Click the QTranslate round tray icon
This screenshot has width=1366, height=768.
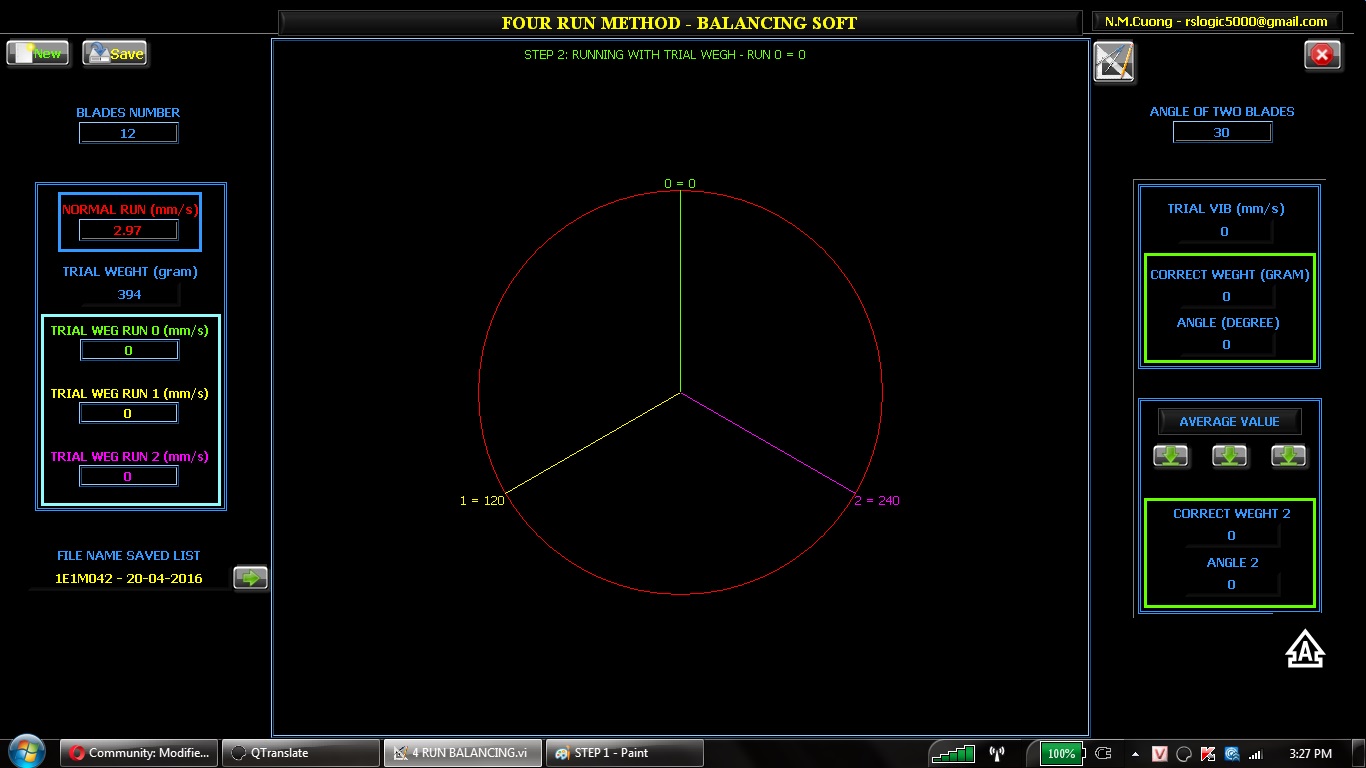(x=1184, y=754)
